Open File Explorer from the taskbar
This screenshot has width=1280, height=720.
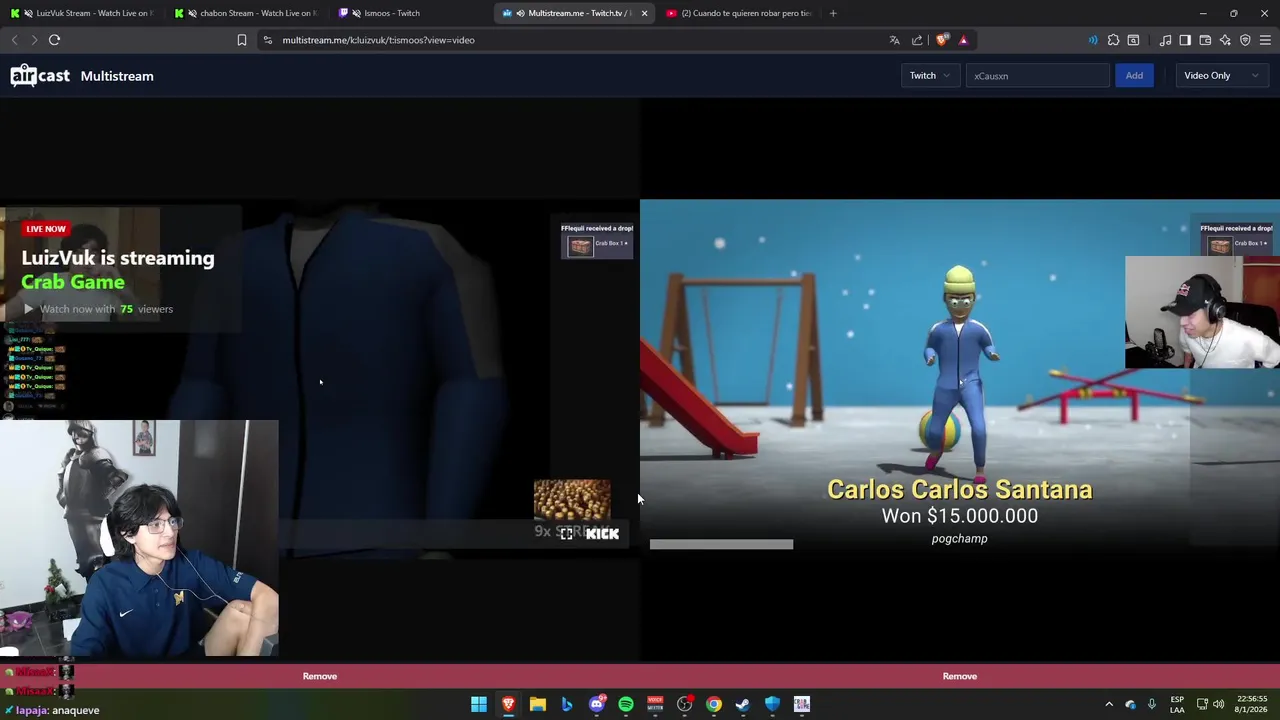tap(538, 704)
